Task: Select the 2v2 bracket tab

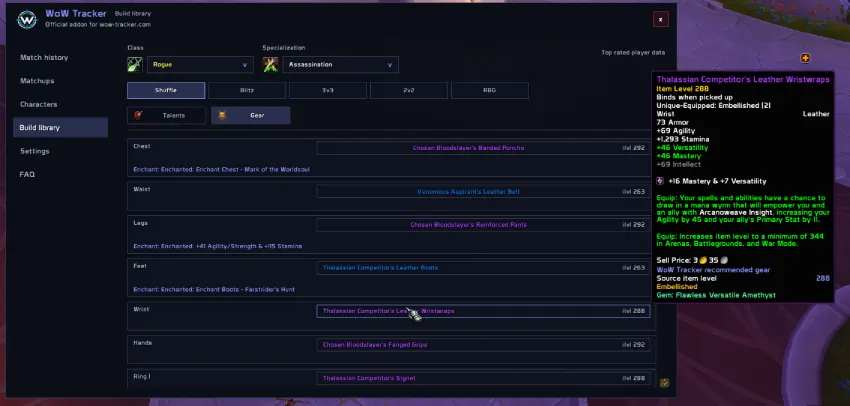Action: pyautogui.click(x=409, y=91)
